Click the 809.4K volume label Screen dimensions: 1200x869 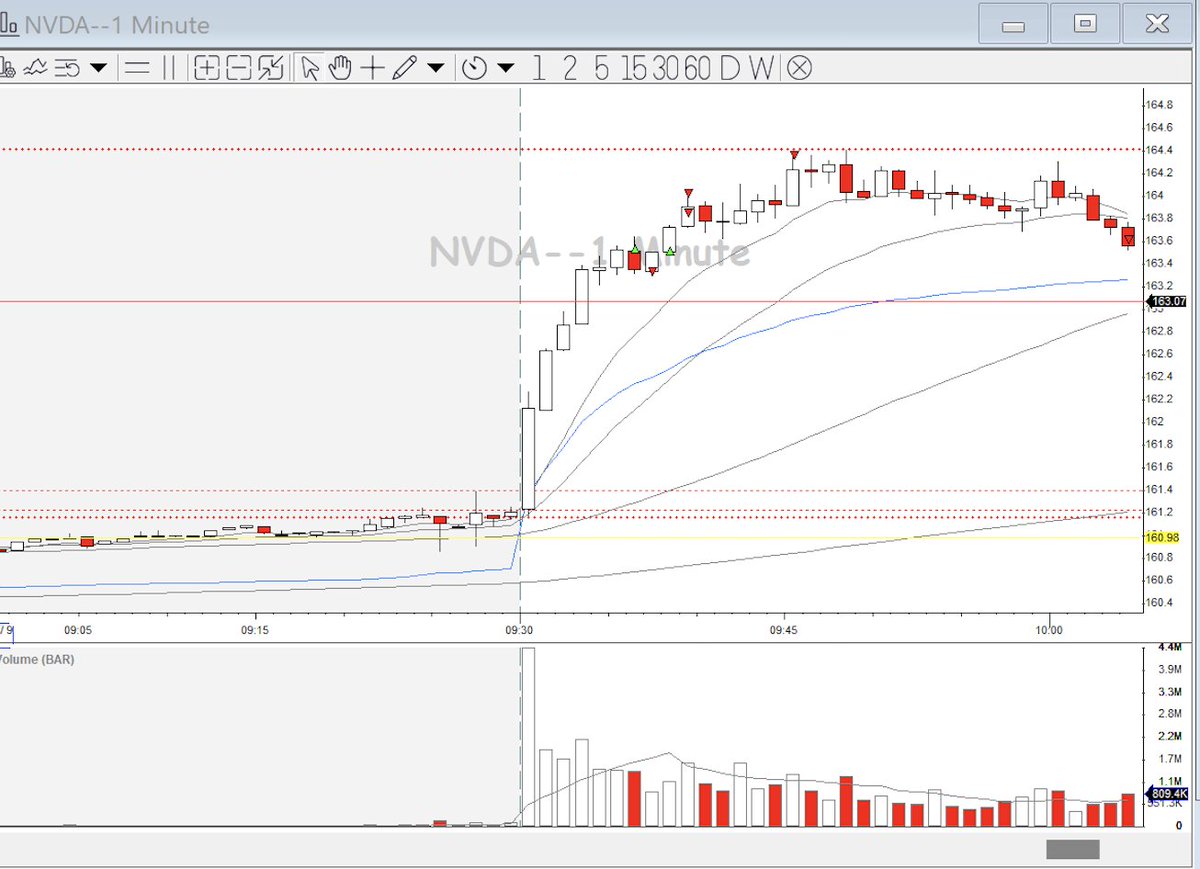[1166, 794]
